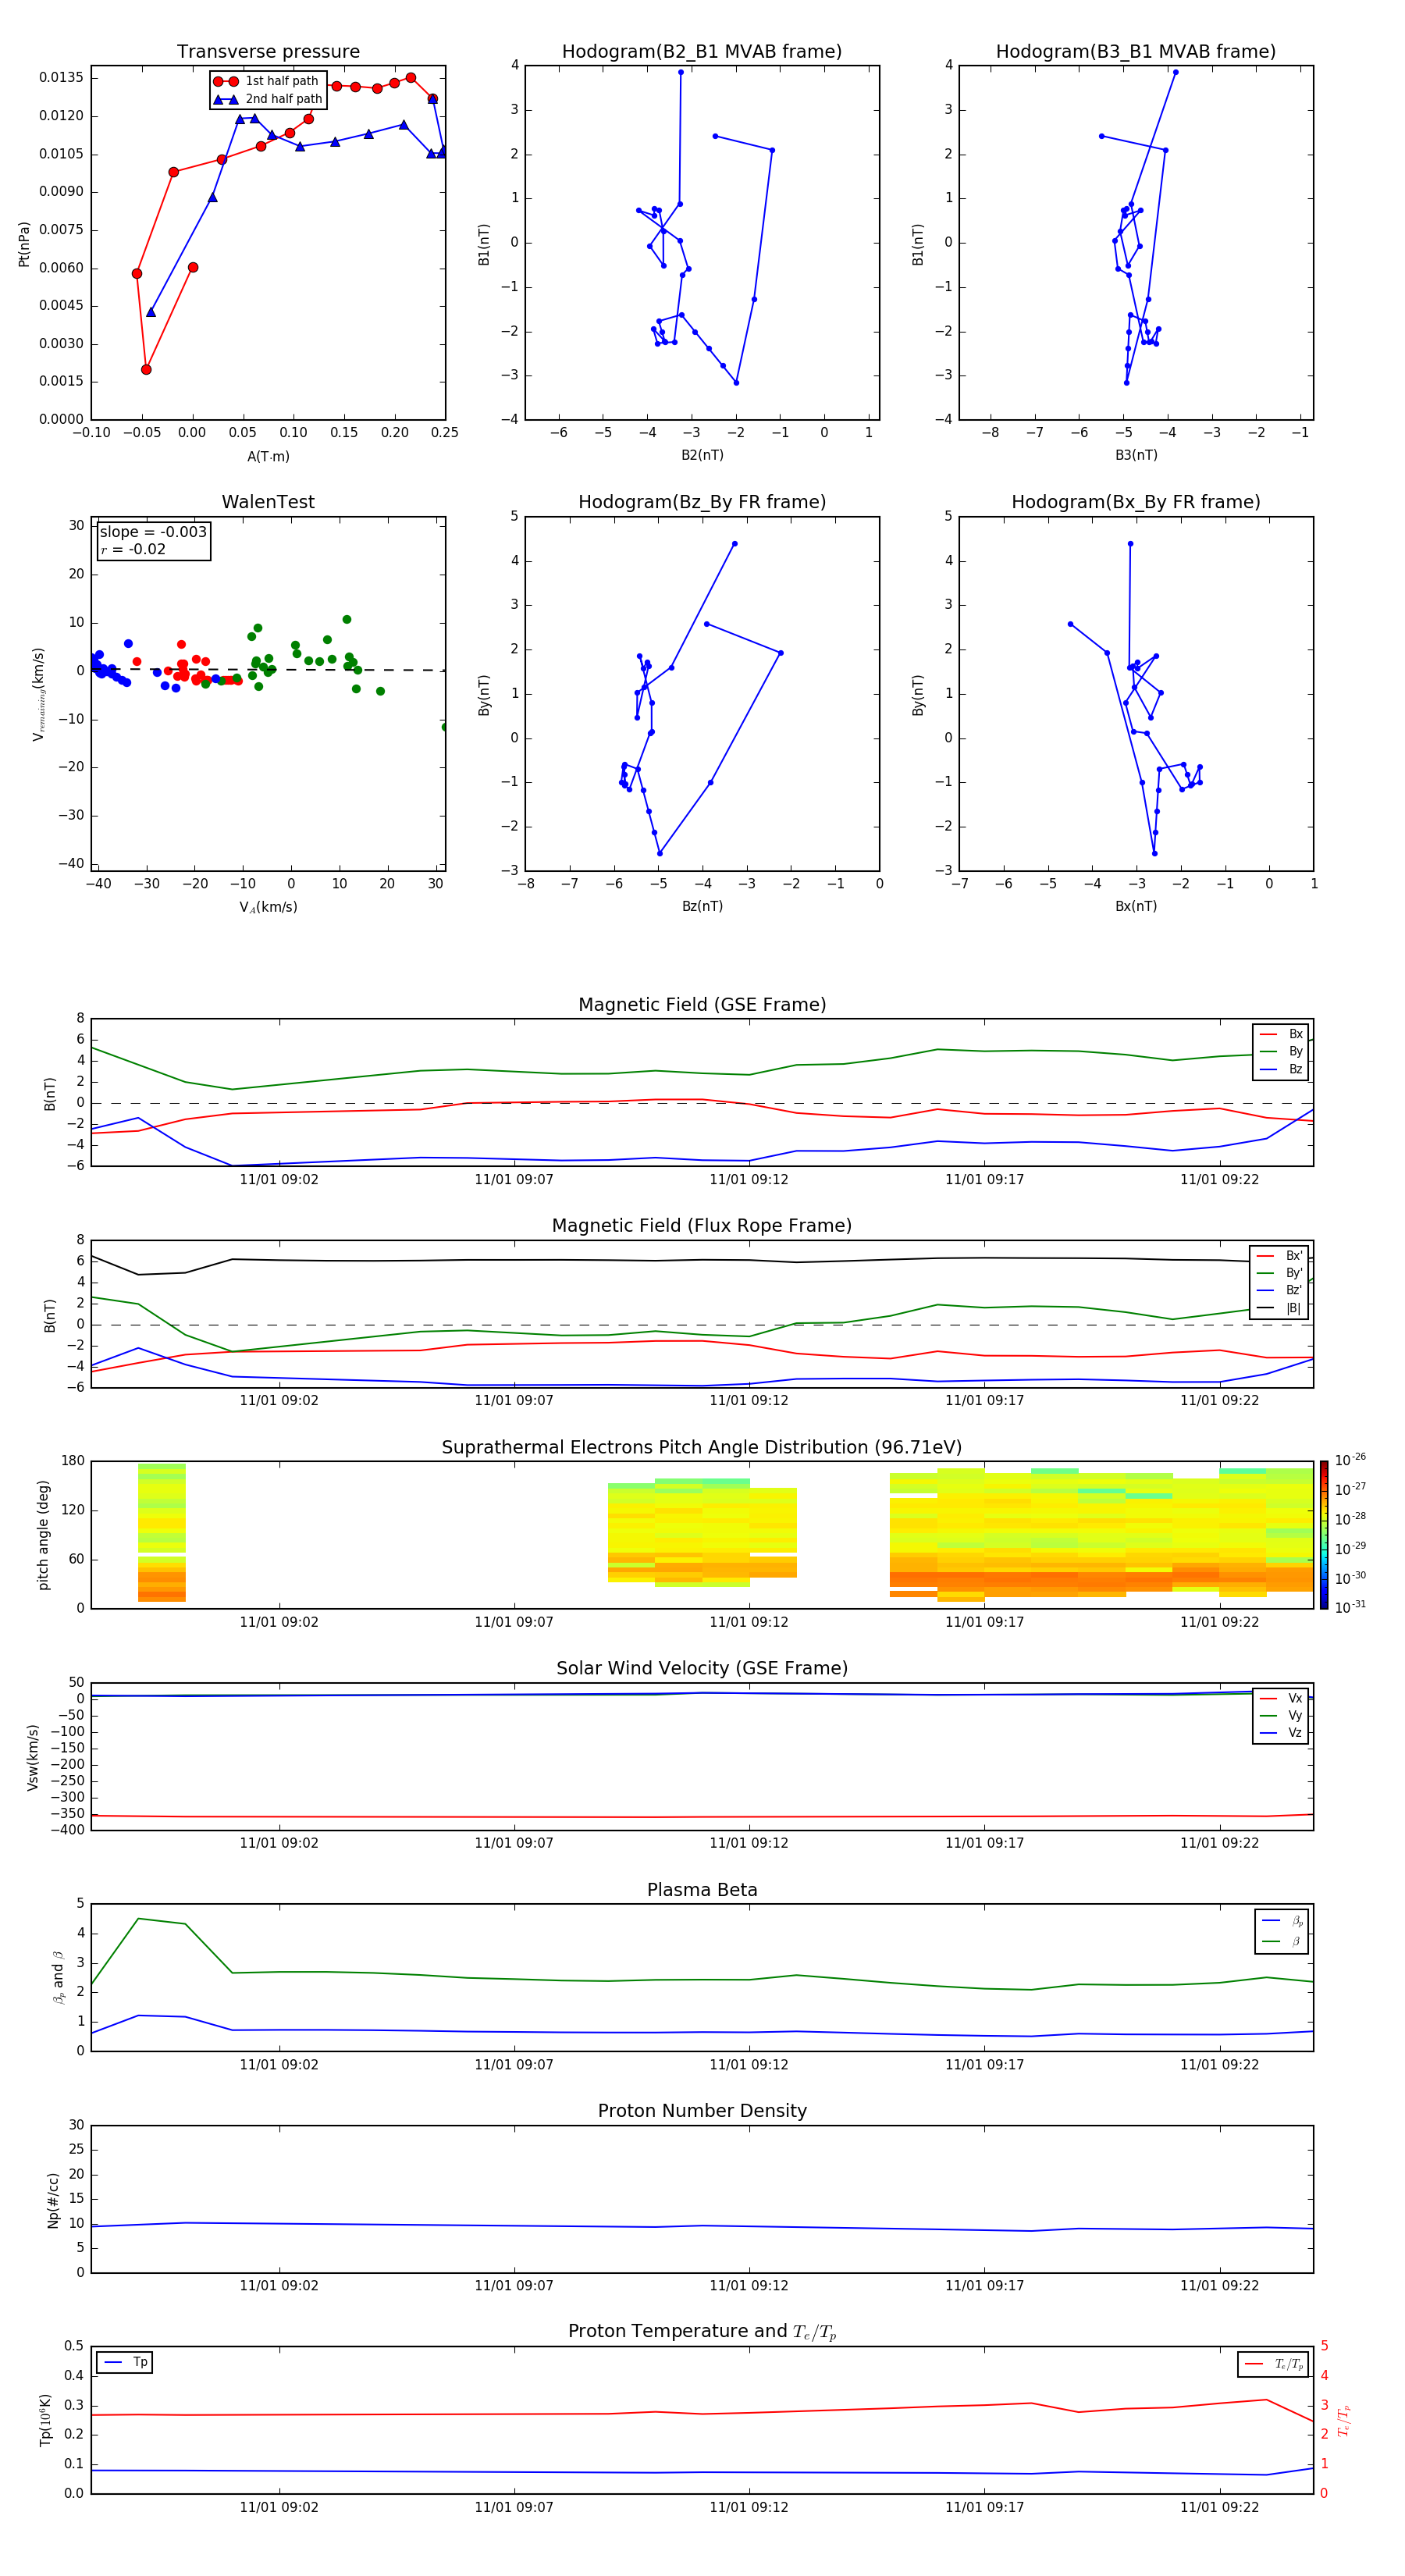This screenshot has width=1405, height=2576.
Task: Click the '2nd half path' legend entry
Action: [268, 99]
